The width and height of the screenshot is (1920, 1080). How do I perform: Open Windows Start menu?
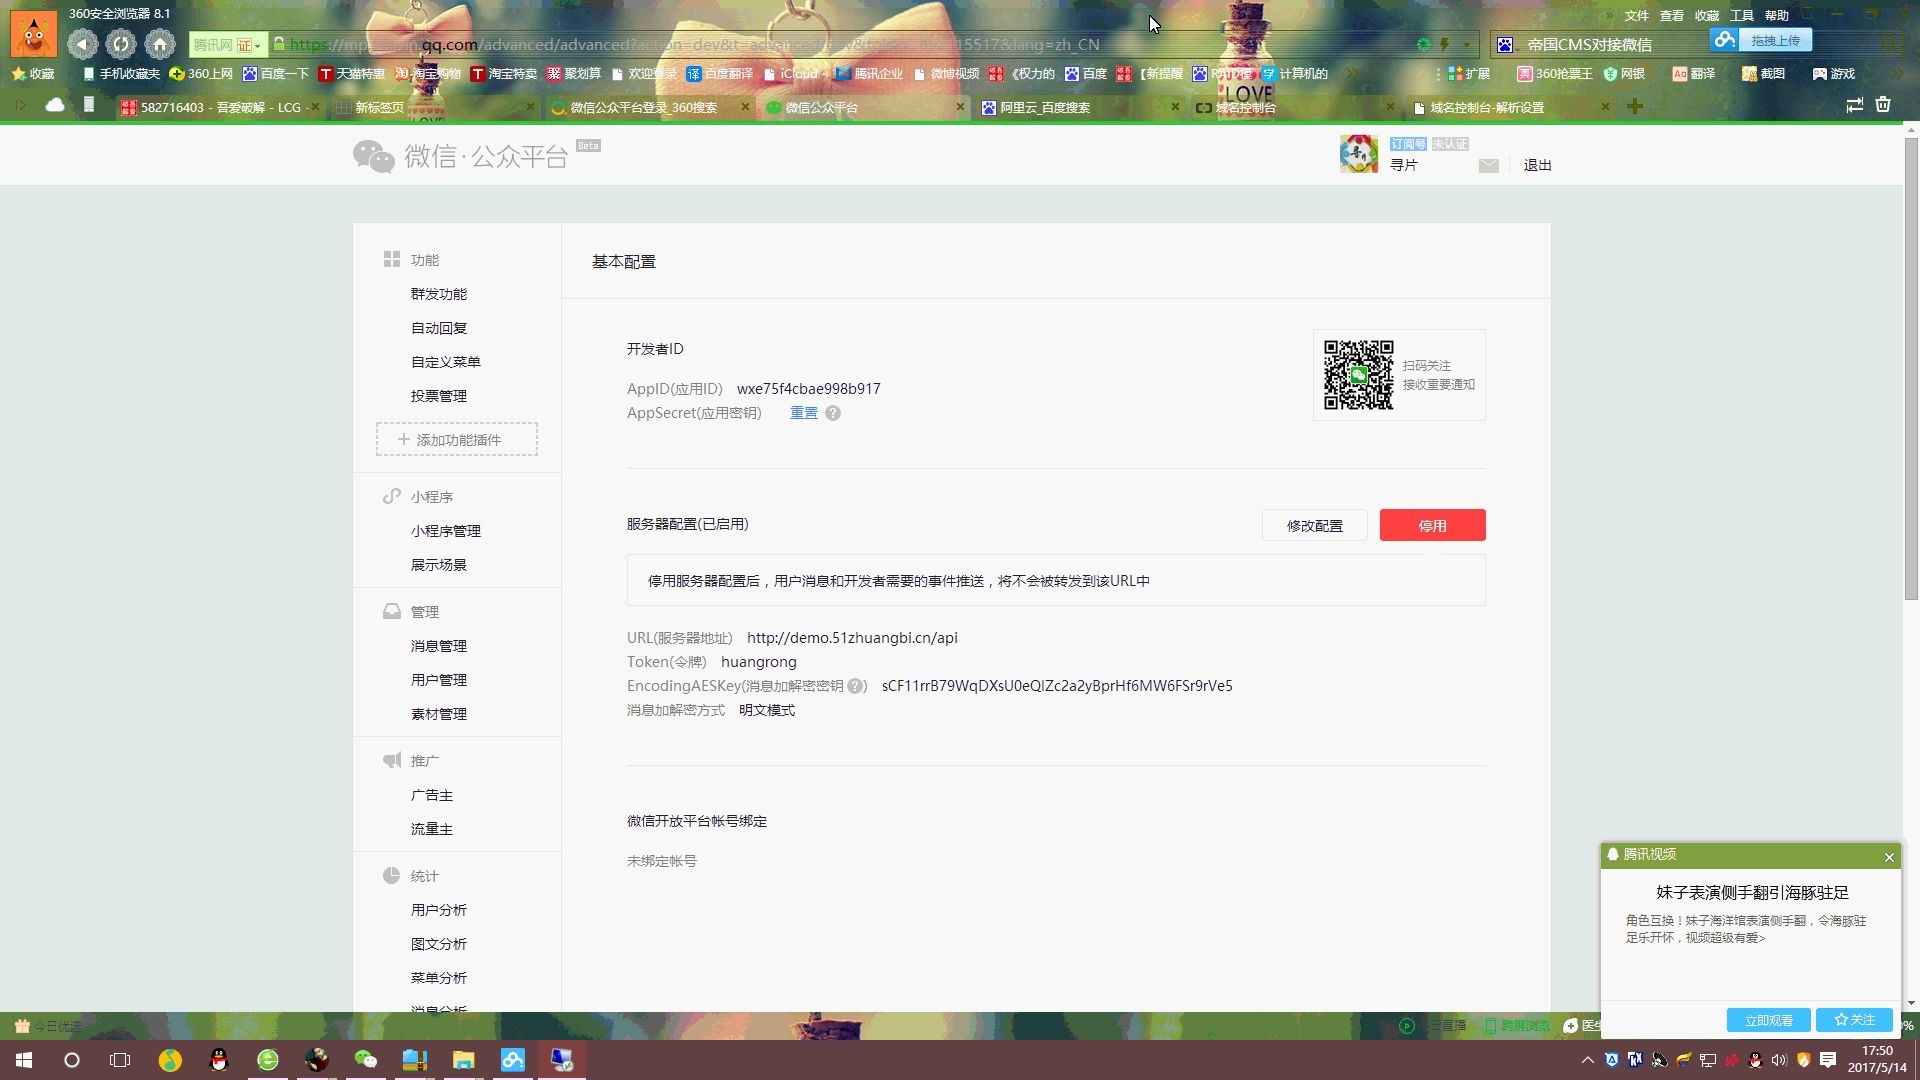tap(24, 1060)
